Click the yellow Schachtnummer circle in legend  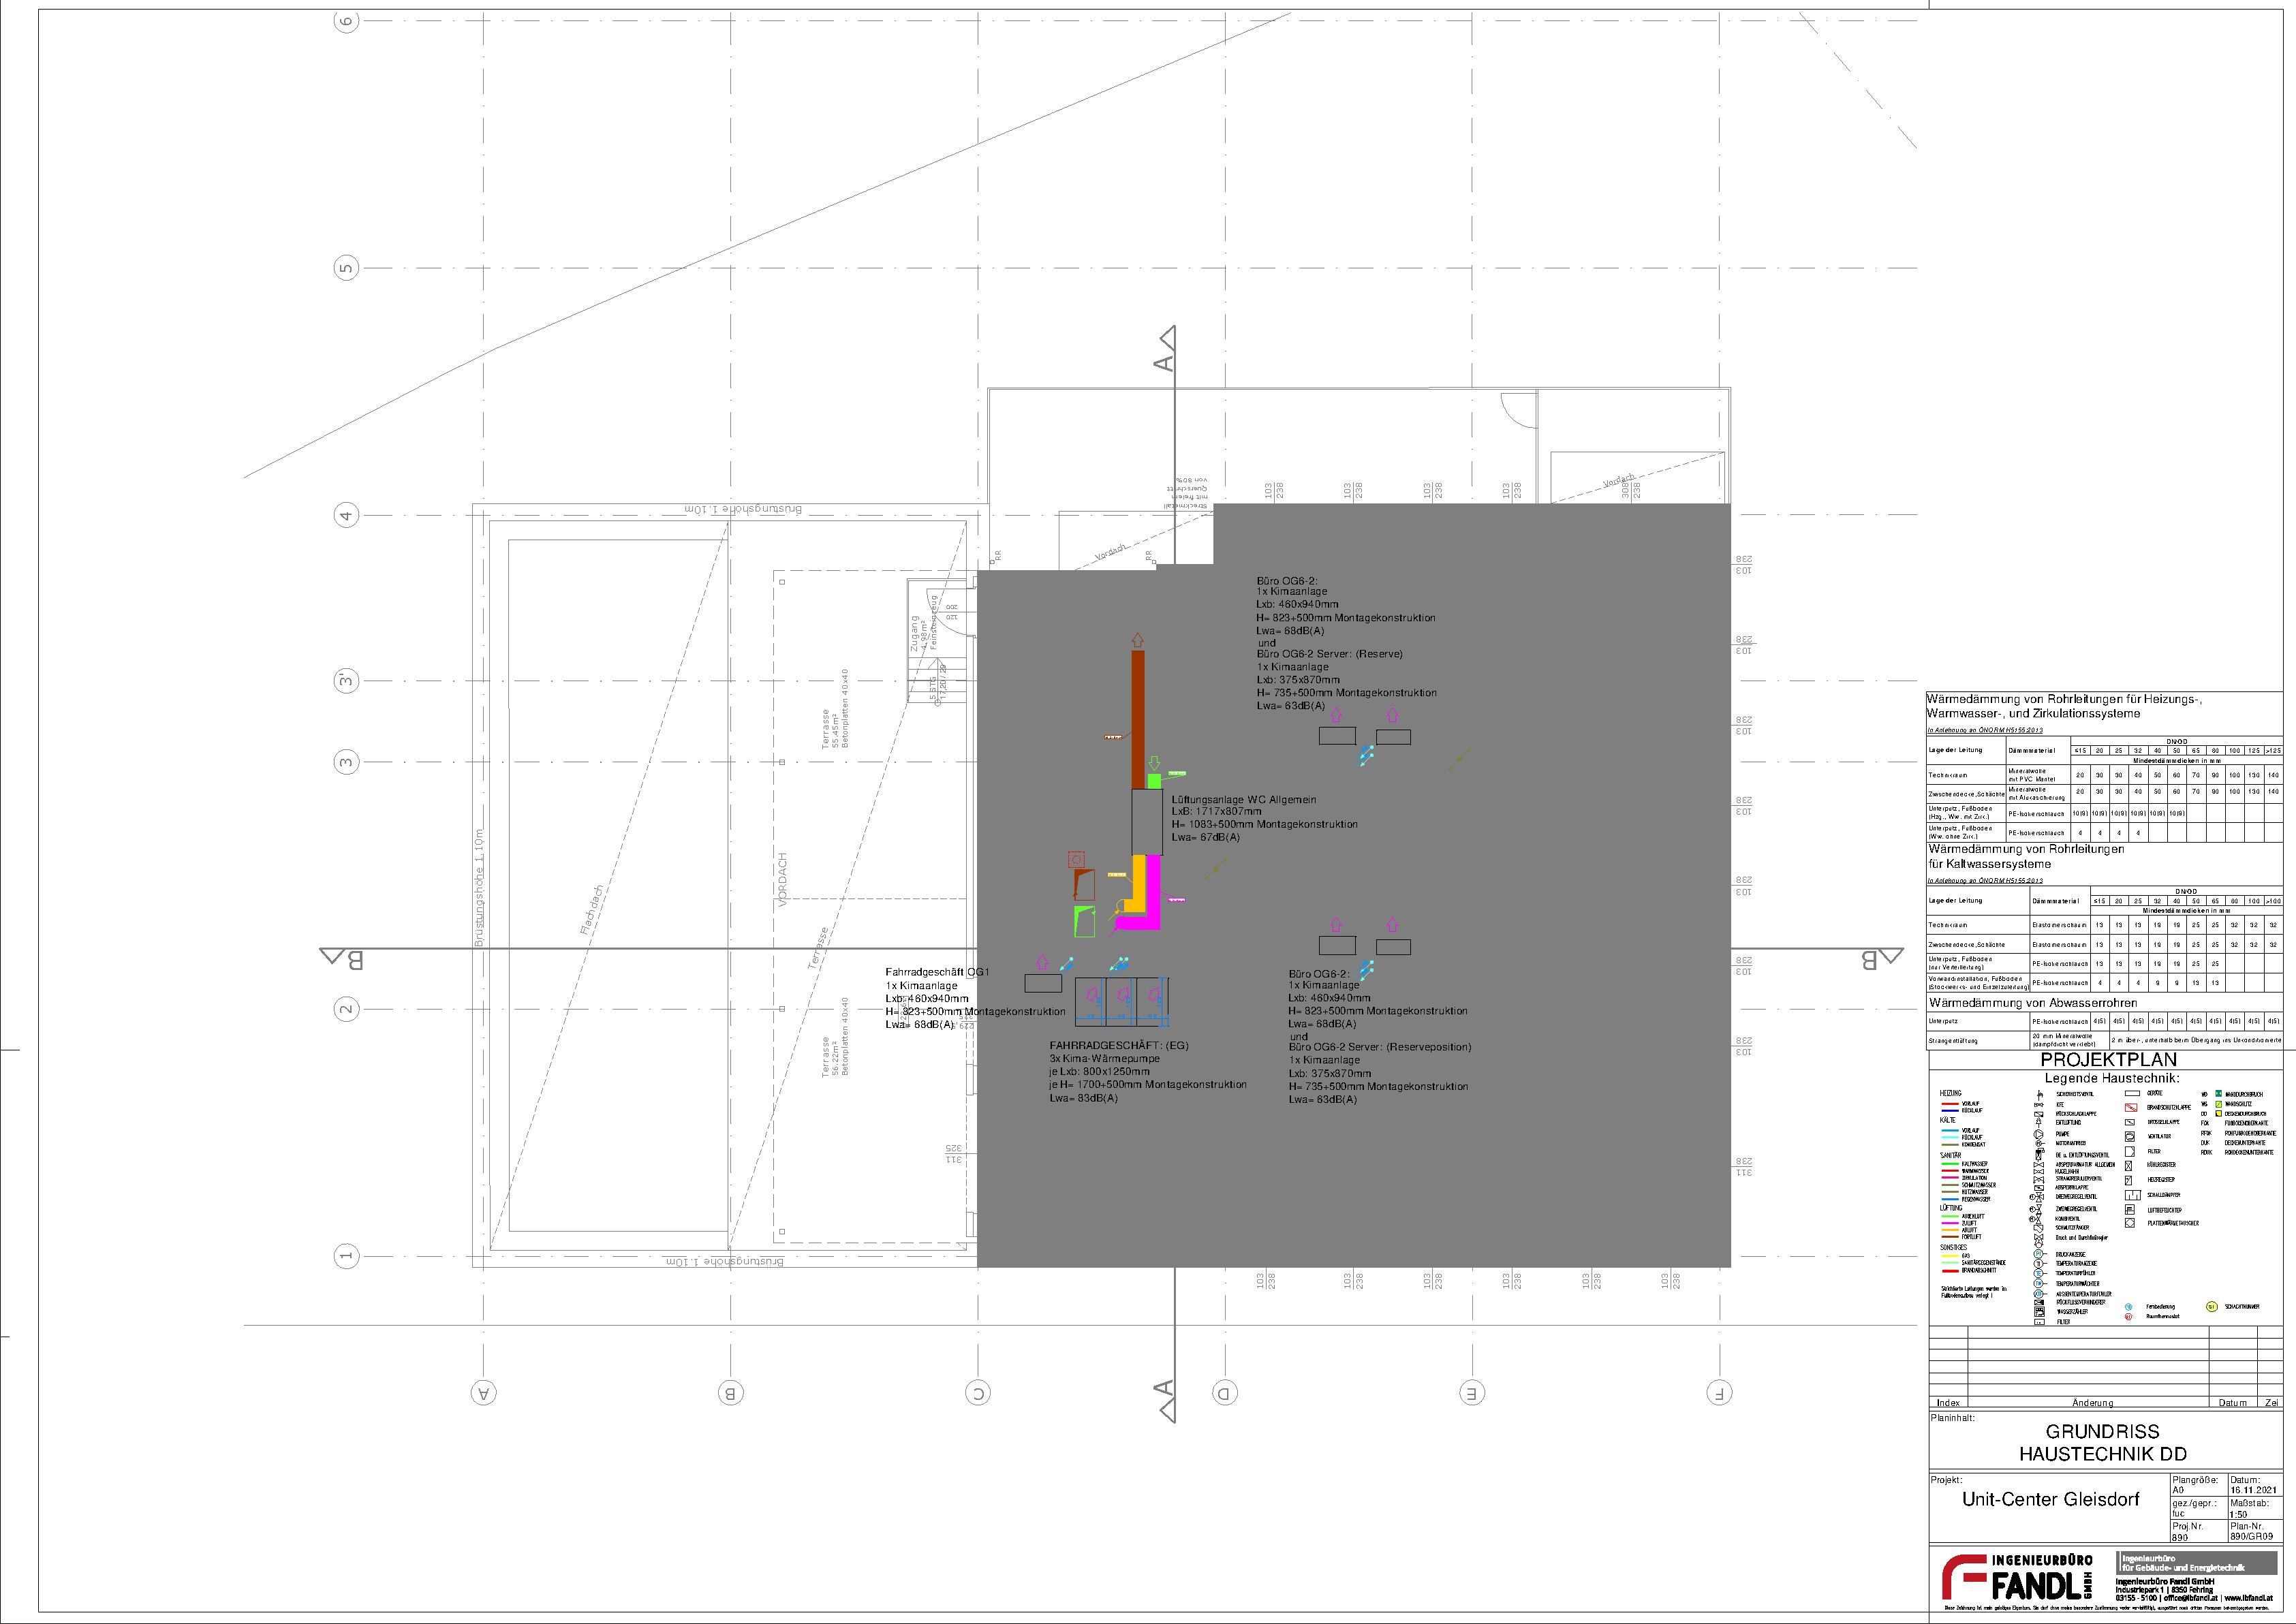coord(2212,1307)
